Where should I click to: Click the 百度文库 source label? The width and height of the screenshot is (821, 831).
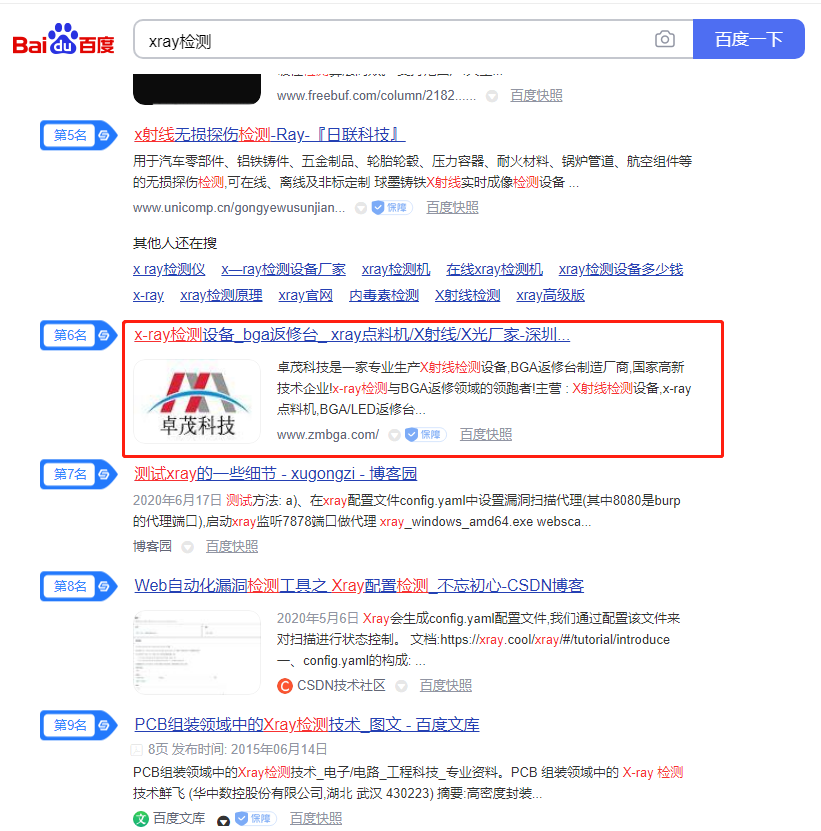tap(179, 818)
